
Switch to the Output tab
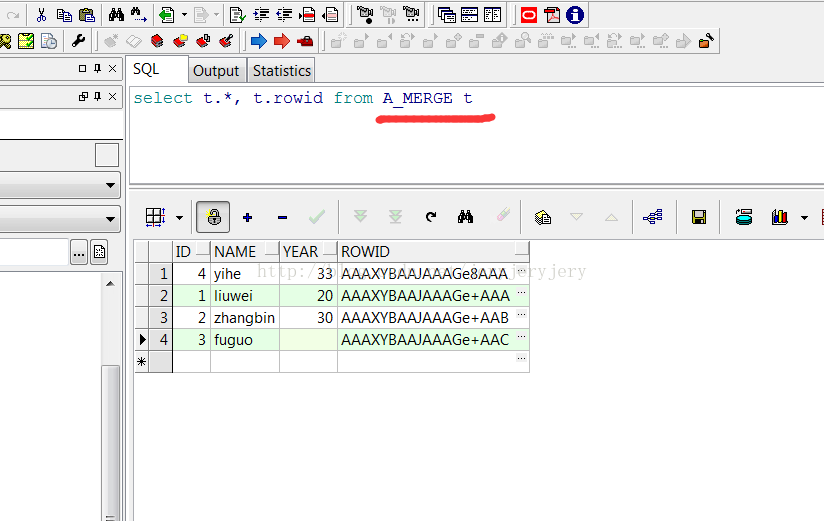[x=216, y=70]
